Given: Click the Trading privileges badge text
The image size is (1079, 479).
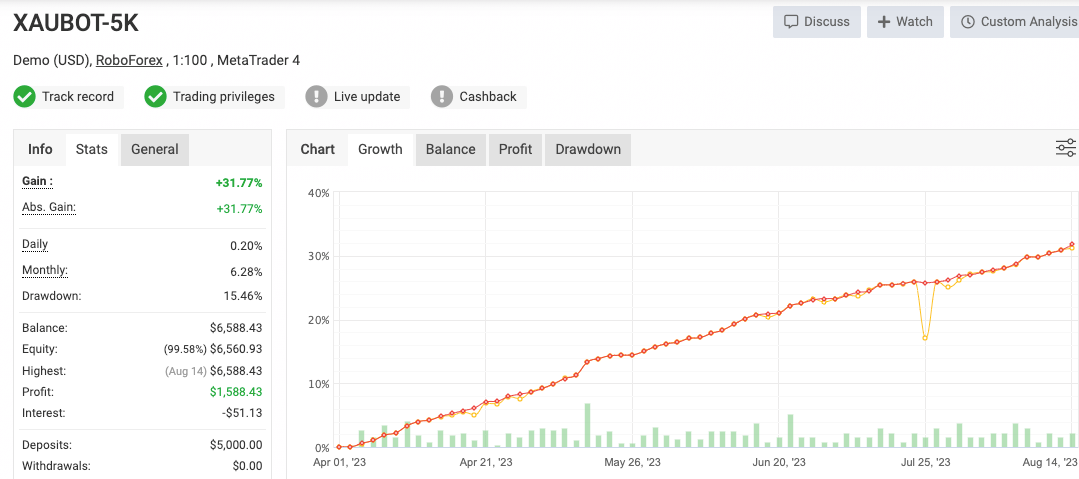Looking at the screenshot, I should tap(224, 97).
